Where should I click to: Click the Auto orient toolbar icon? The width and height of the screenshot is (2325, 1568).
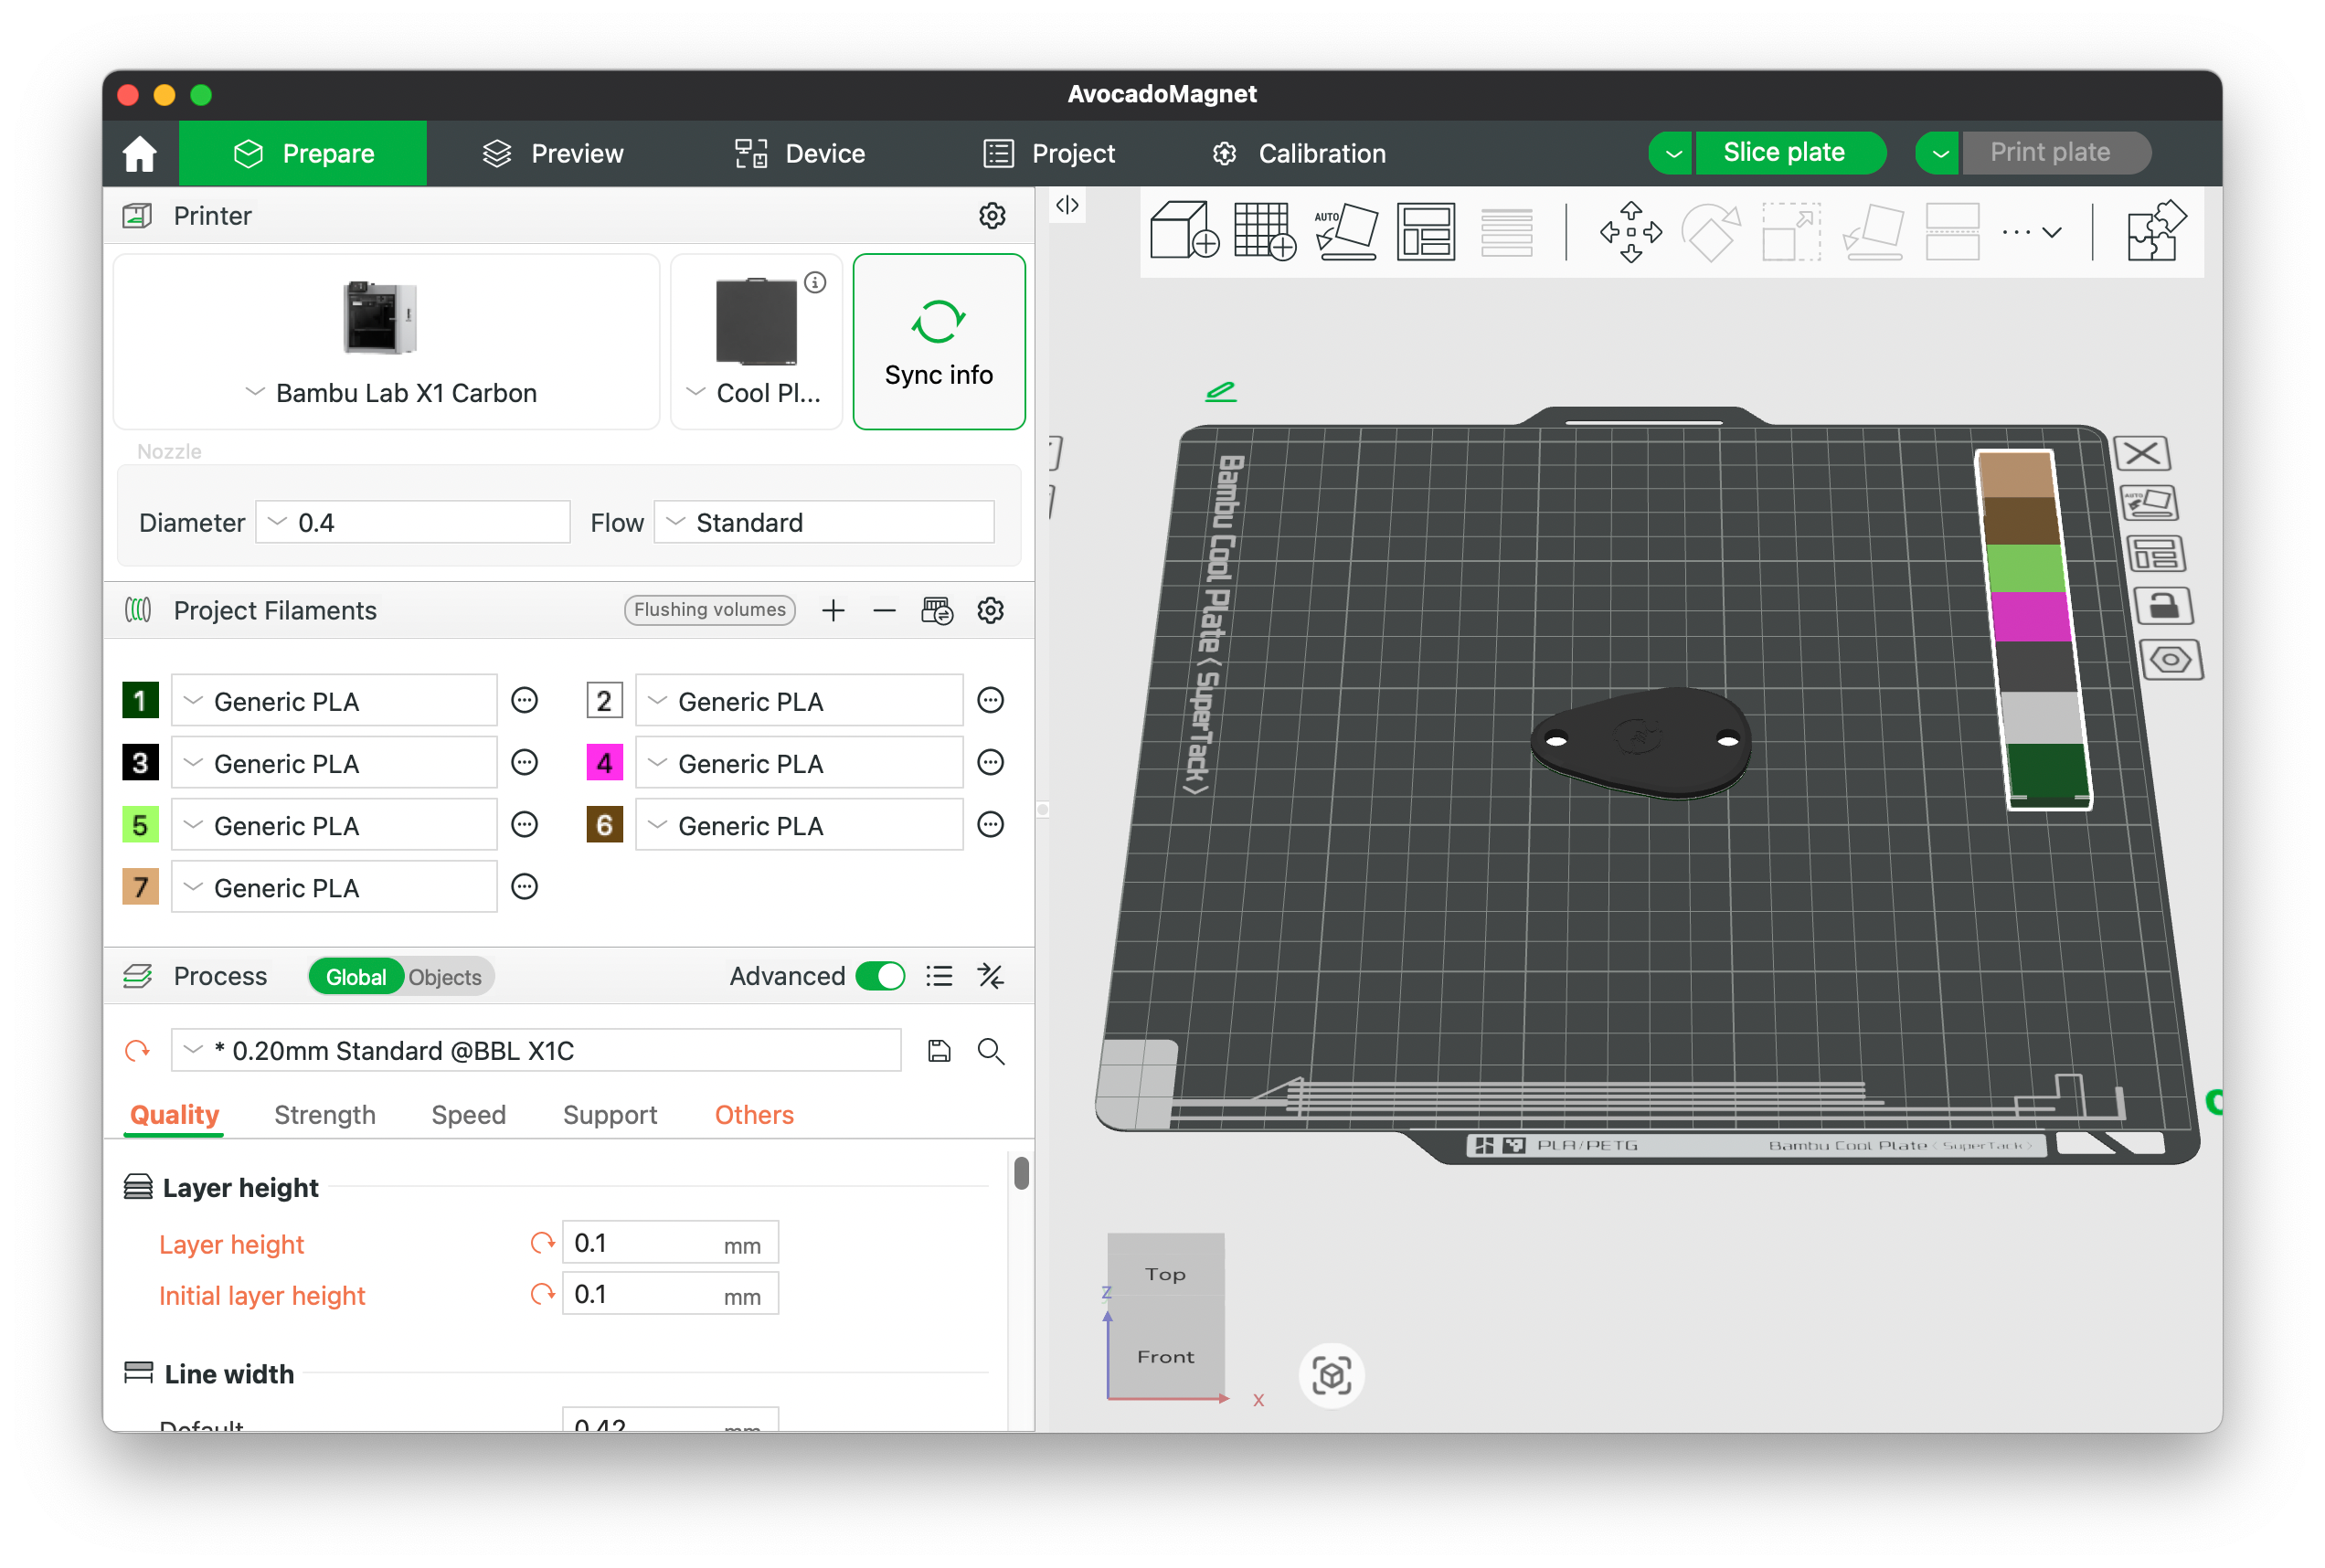(x=1345, y=231)
